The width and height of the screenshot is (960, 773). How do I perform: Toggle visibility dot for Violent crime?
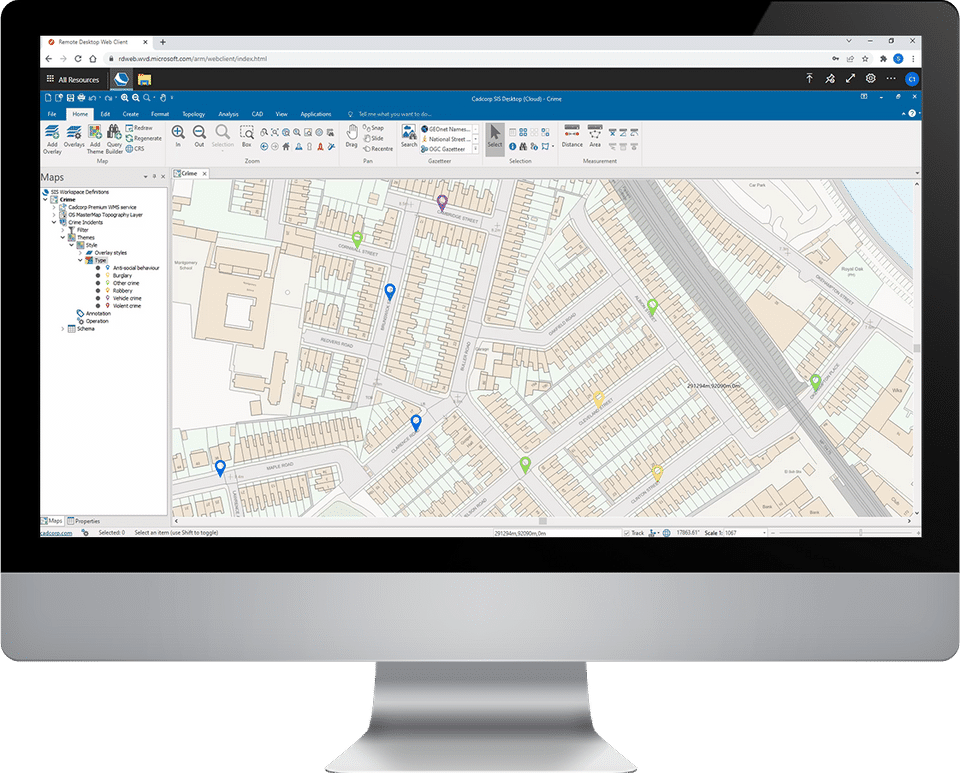point(98,305)
